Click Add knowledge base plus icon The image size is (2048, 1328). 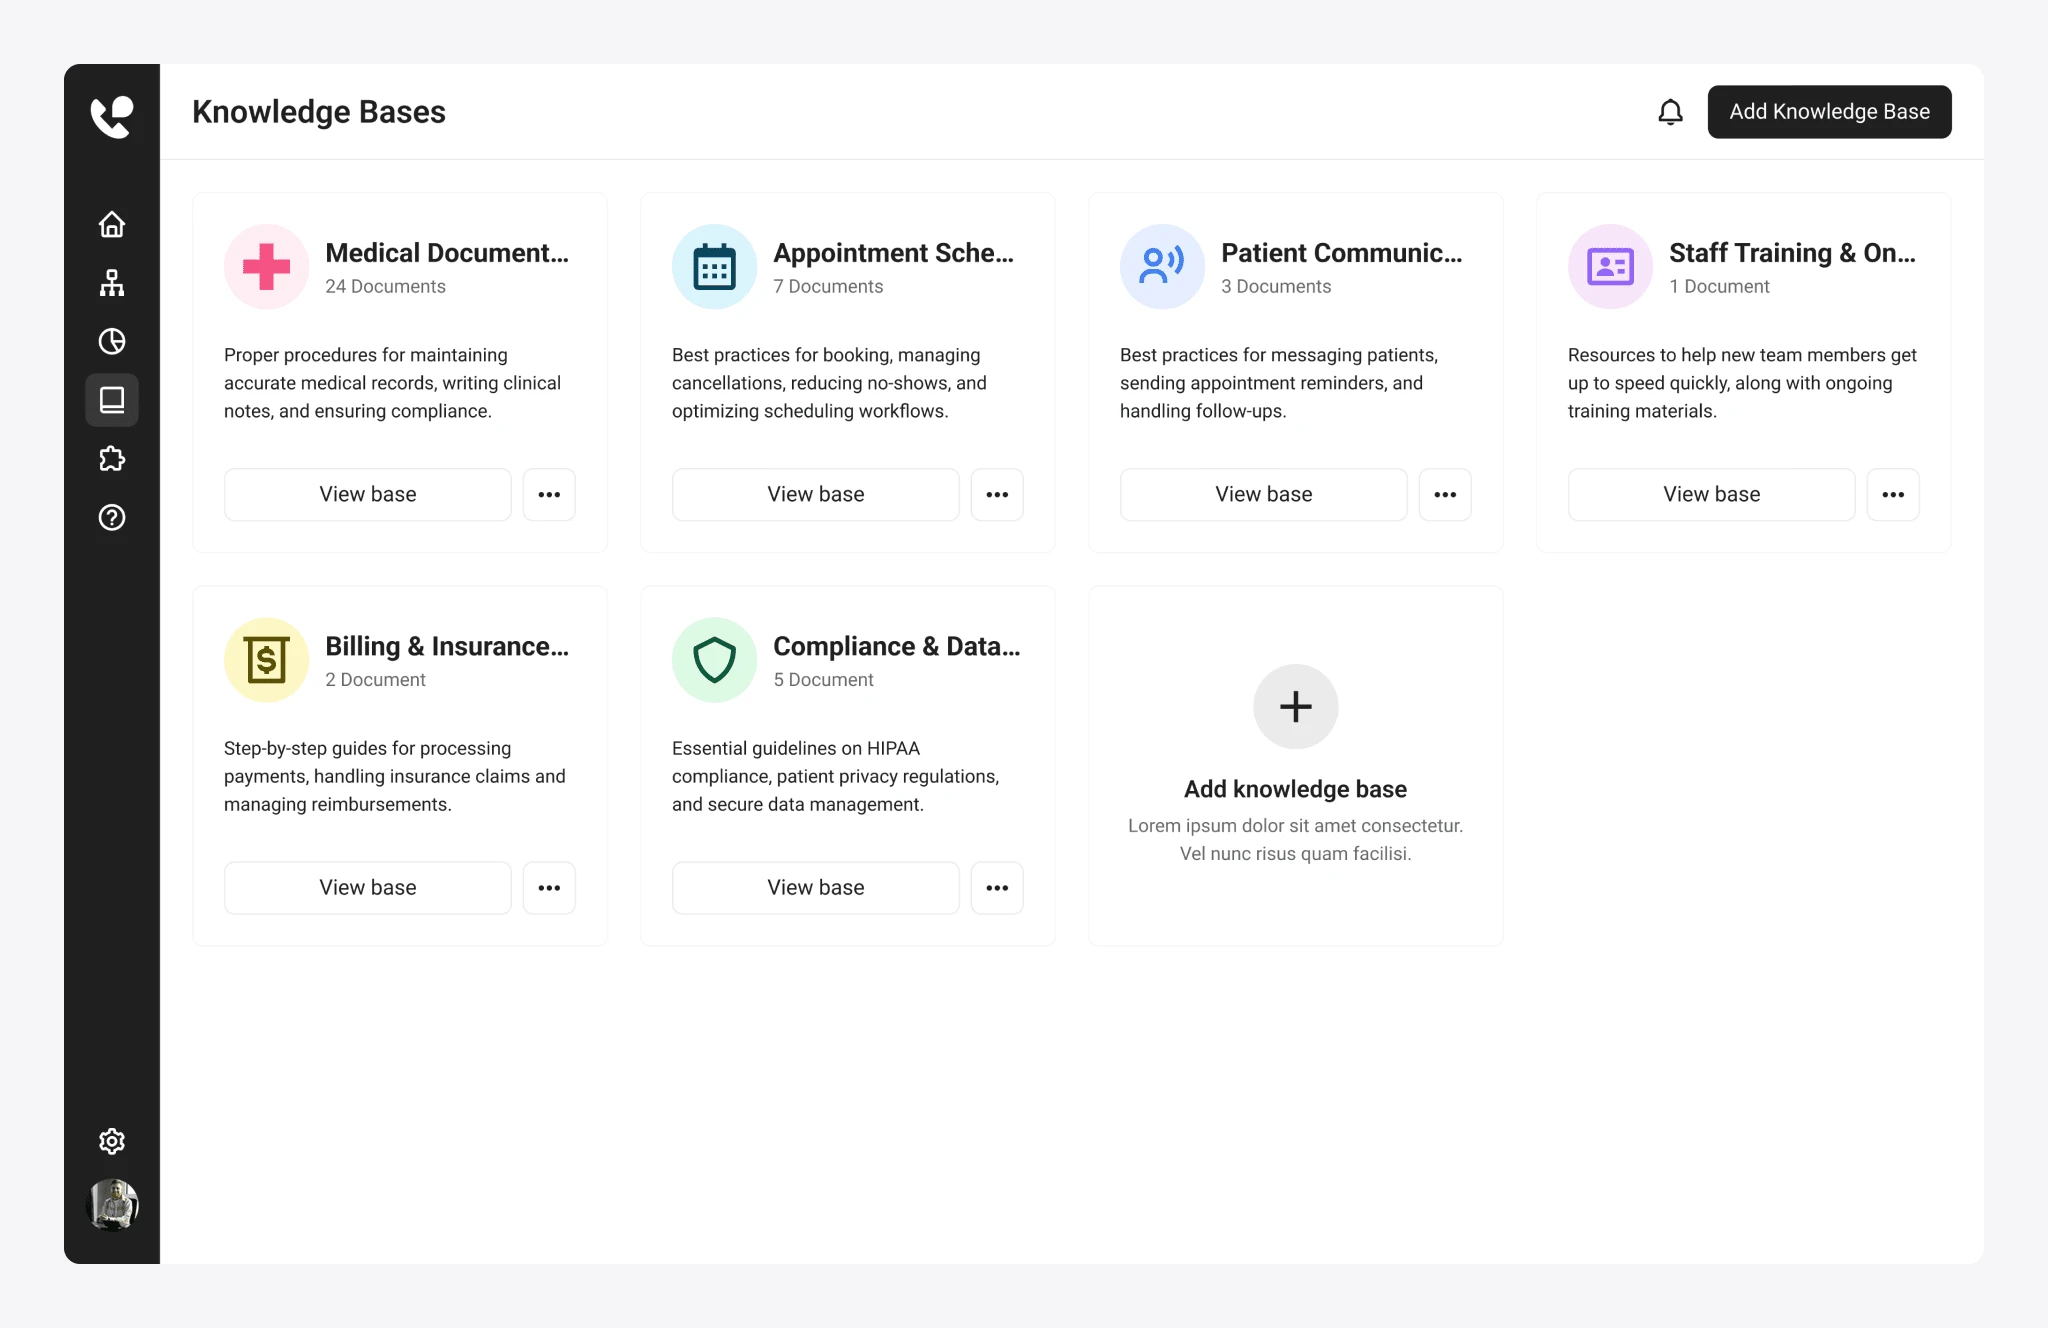(x=1296, y=706)
